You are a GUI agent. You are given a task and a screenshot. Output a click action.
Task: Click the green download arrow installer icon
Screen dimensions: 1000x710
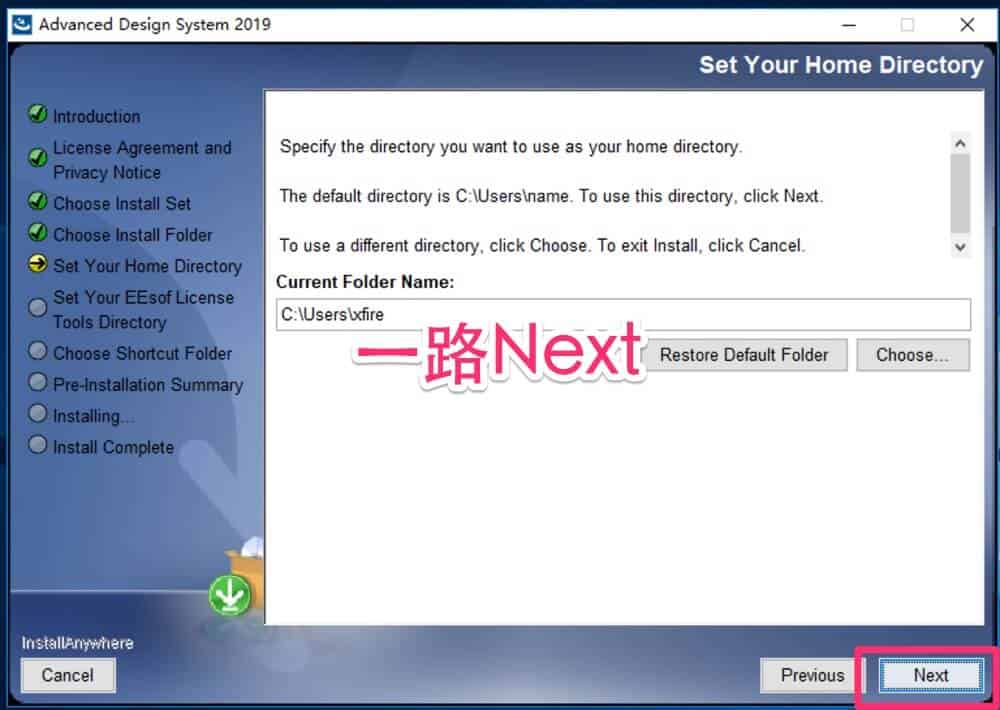[230, 596]
